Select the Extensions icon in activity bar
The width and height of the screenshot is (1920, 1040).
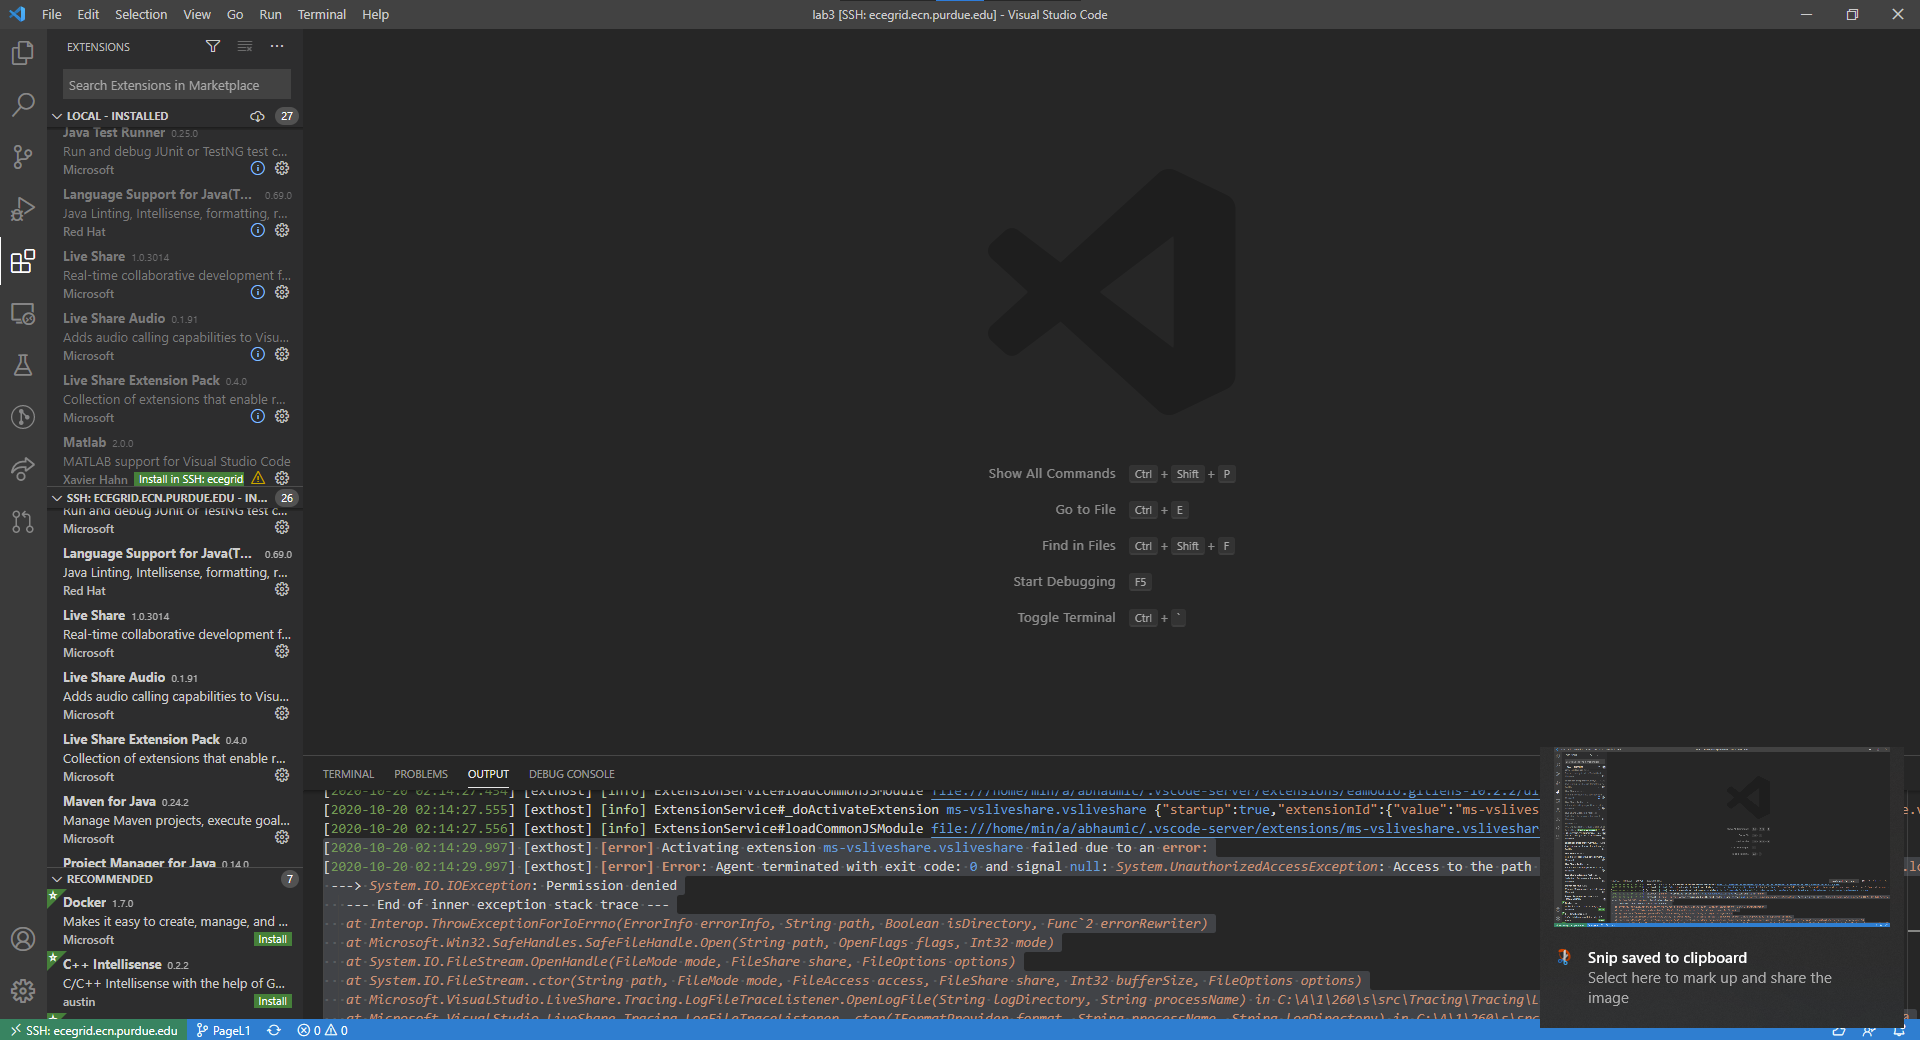[x=23, y=261]
